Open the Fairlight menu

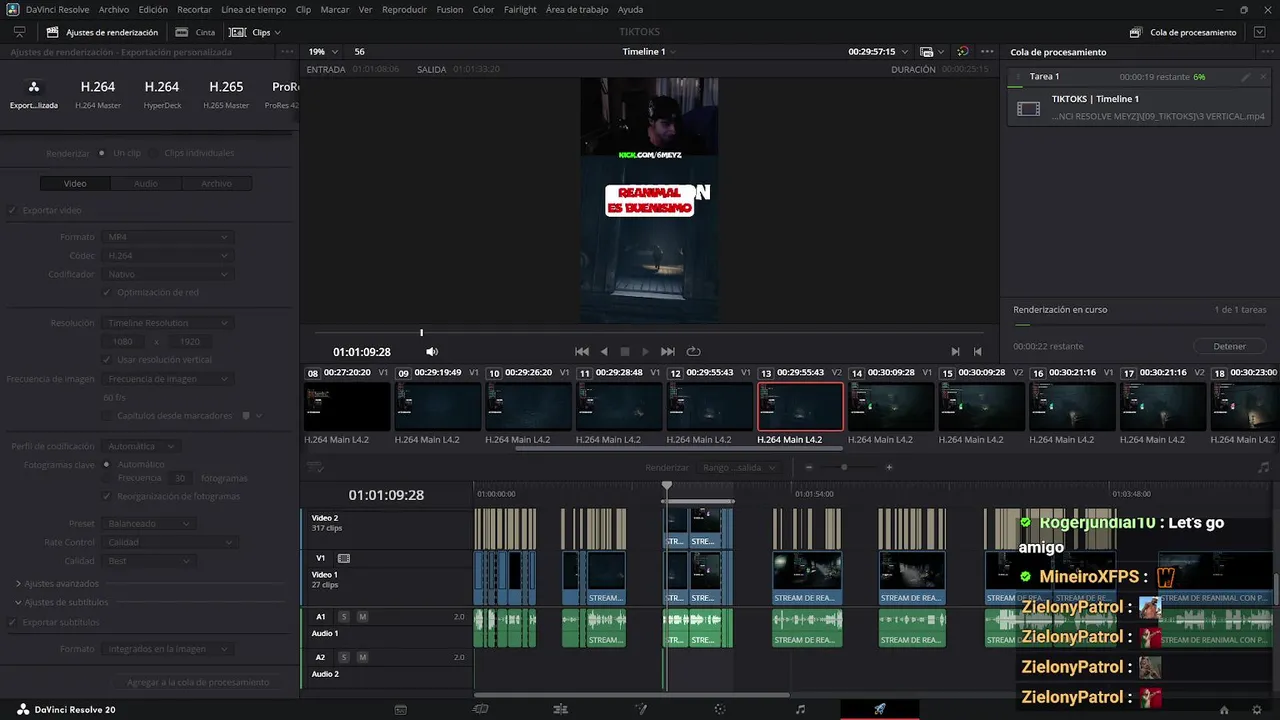[520, 9]
